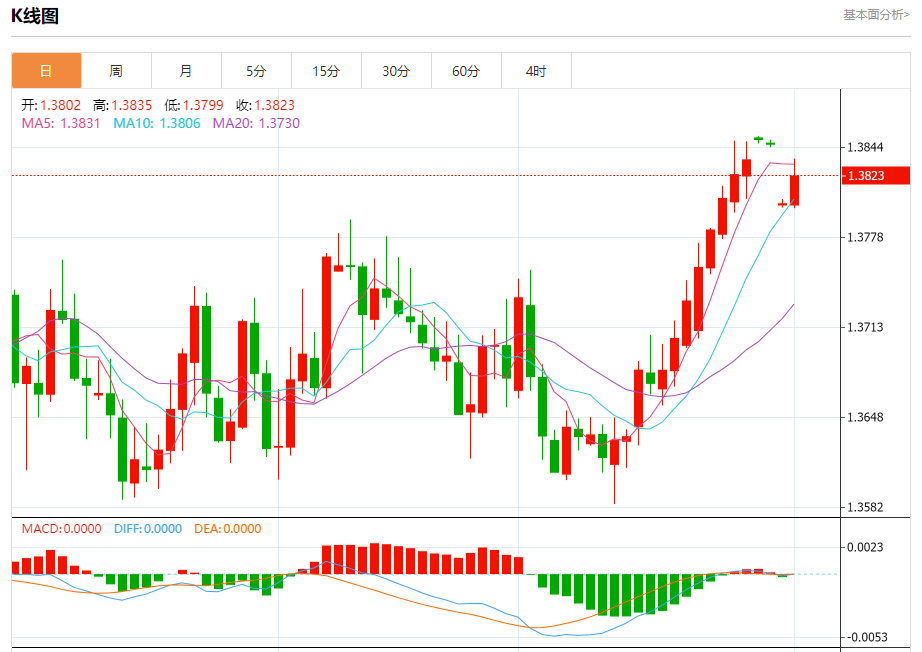Click the MA10: 1.3806 indicator text
This screenshot has width=922, height=652.
click(x=157, y=123)
